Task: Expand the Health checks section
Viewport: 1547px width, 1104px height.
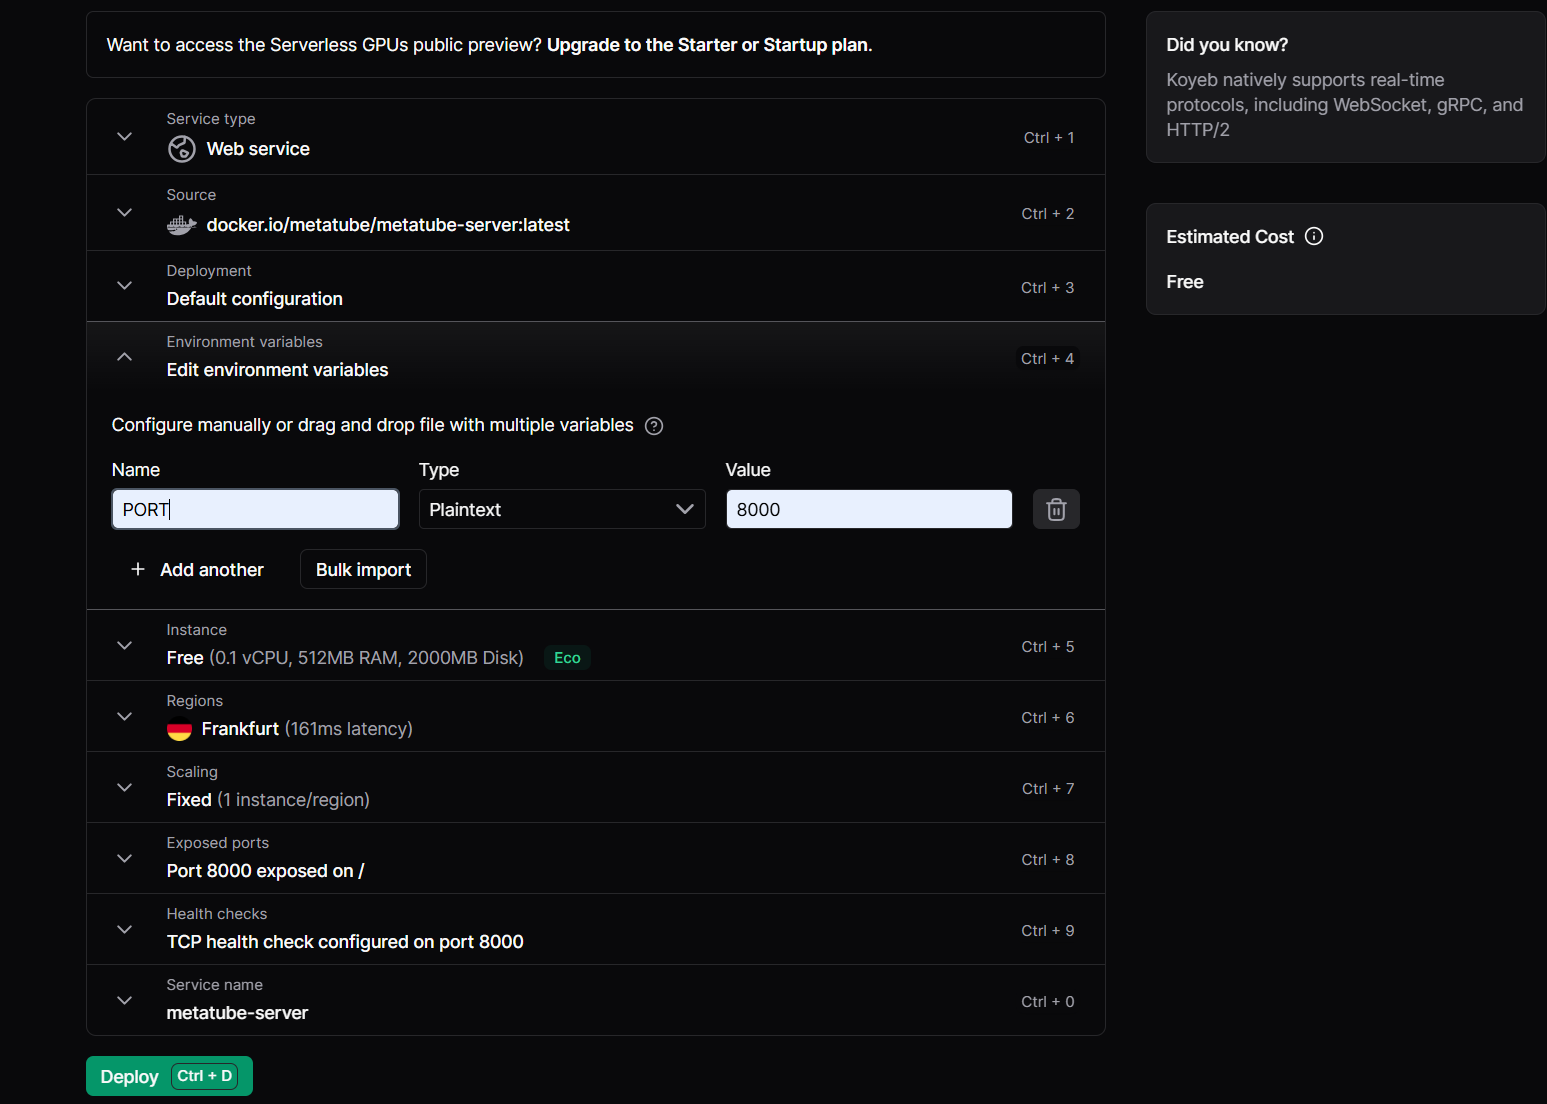Action: point(124,929)
